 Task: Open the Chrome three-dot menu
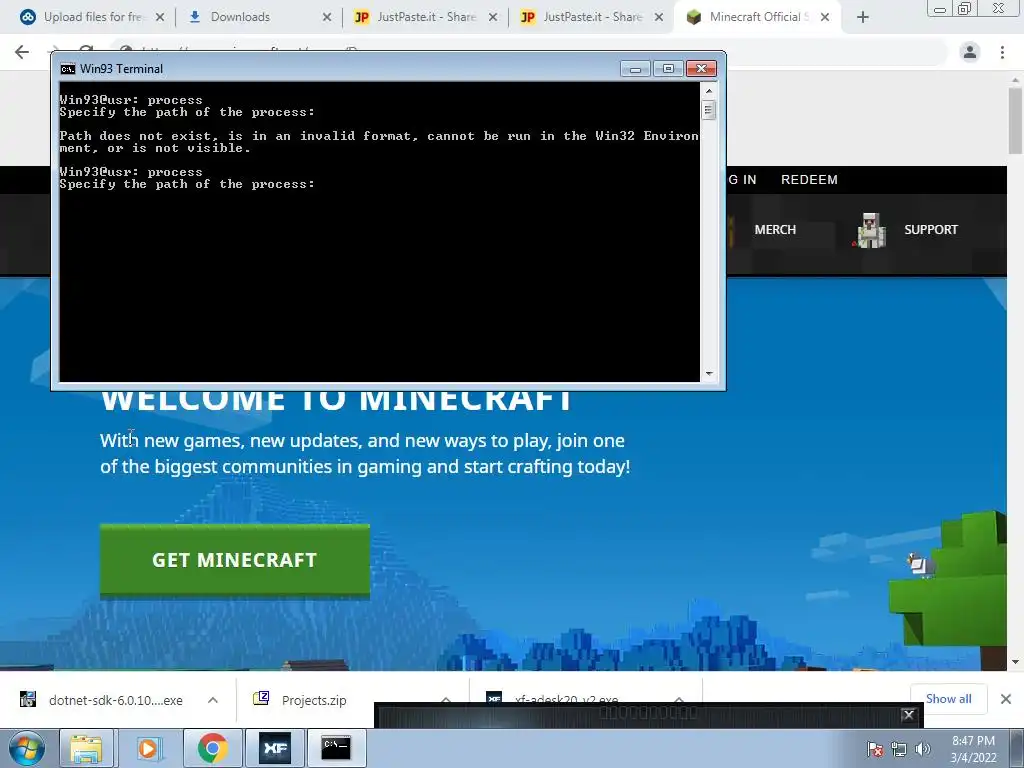[1002, 52]
